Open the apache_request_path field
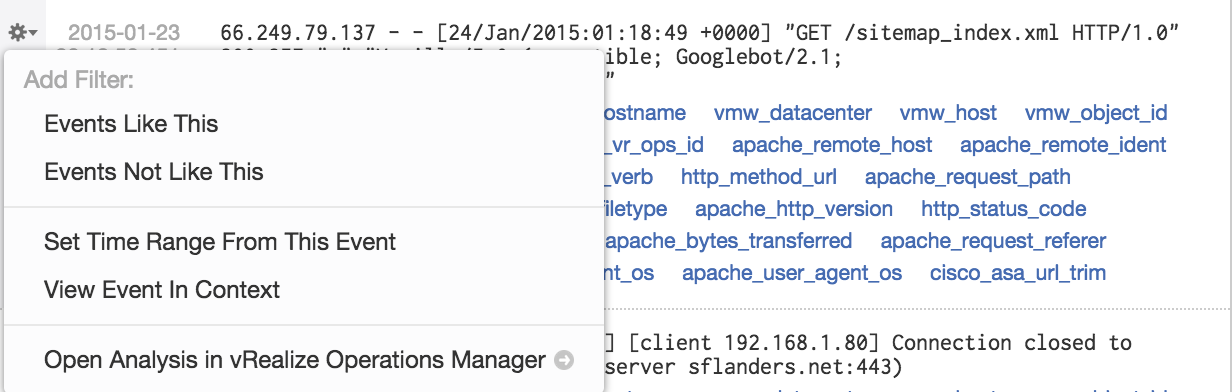Viewport: 1232px width, 392px height. [x=967, y=177]
